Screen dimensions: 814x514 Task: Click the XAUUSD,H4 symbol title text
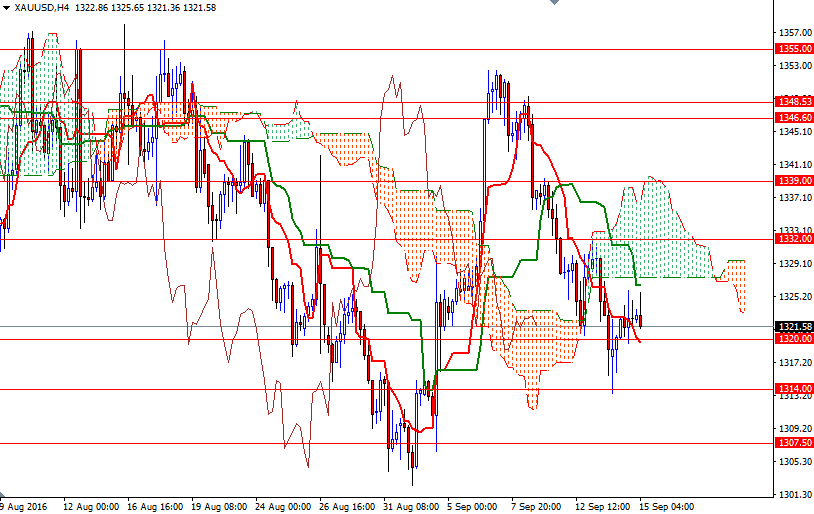point(42,8)
